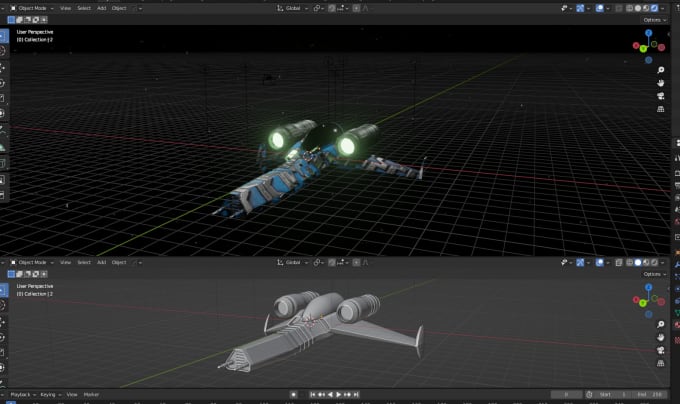
Task: Toggle gizmo display in bottom viewport header
Action: (580, 262)
